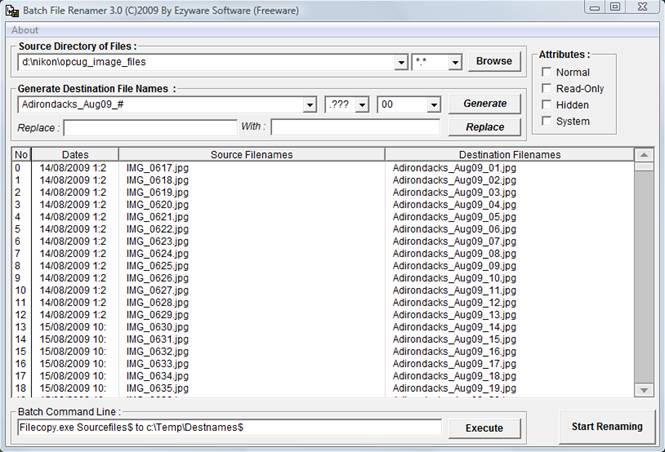The width and height of the screenshot is (665, 452).
Task: Open the *.* file filter dropdown
Action: click(455, 63)
